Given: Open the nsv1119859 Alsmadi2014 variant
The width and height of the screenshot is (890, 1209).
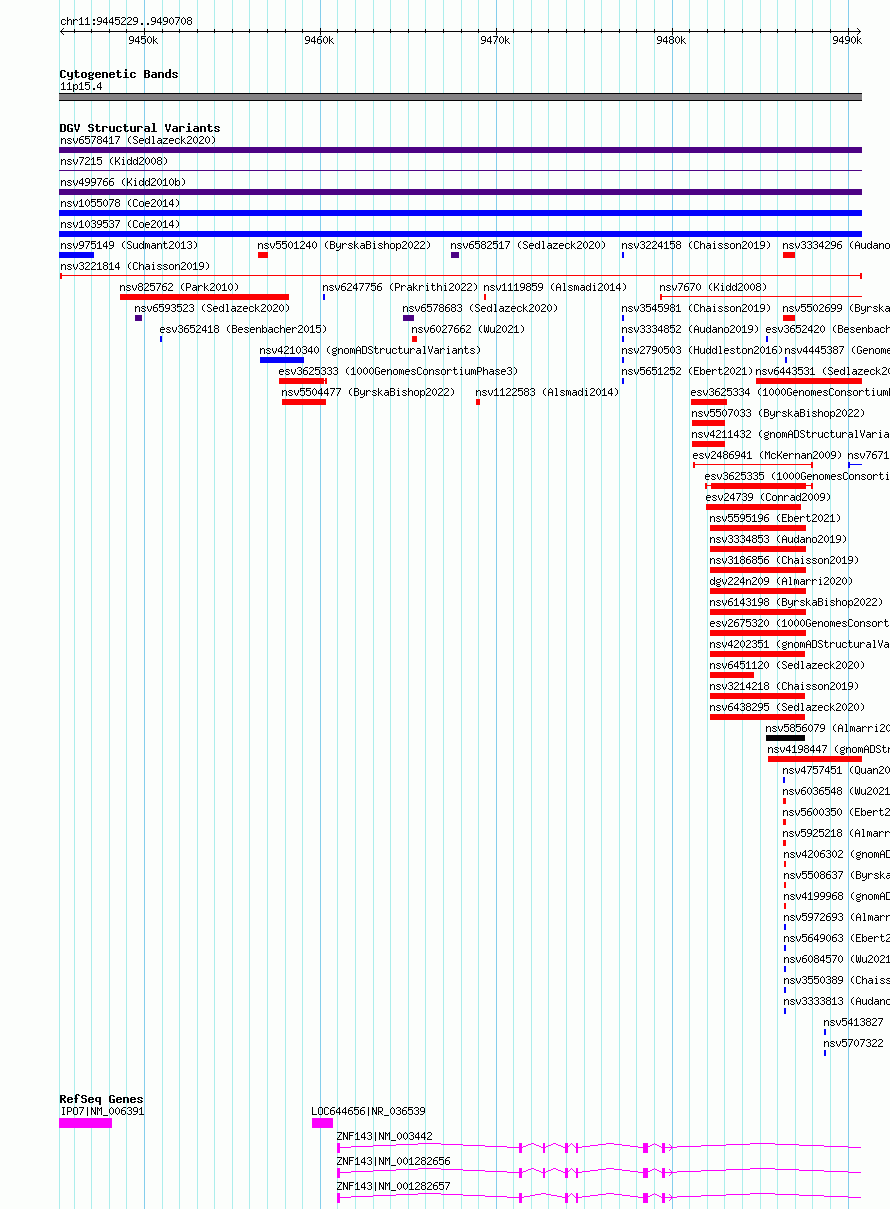Looking at the screenshot, I should tap(555, 287).
